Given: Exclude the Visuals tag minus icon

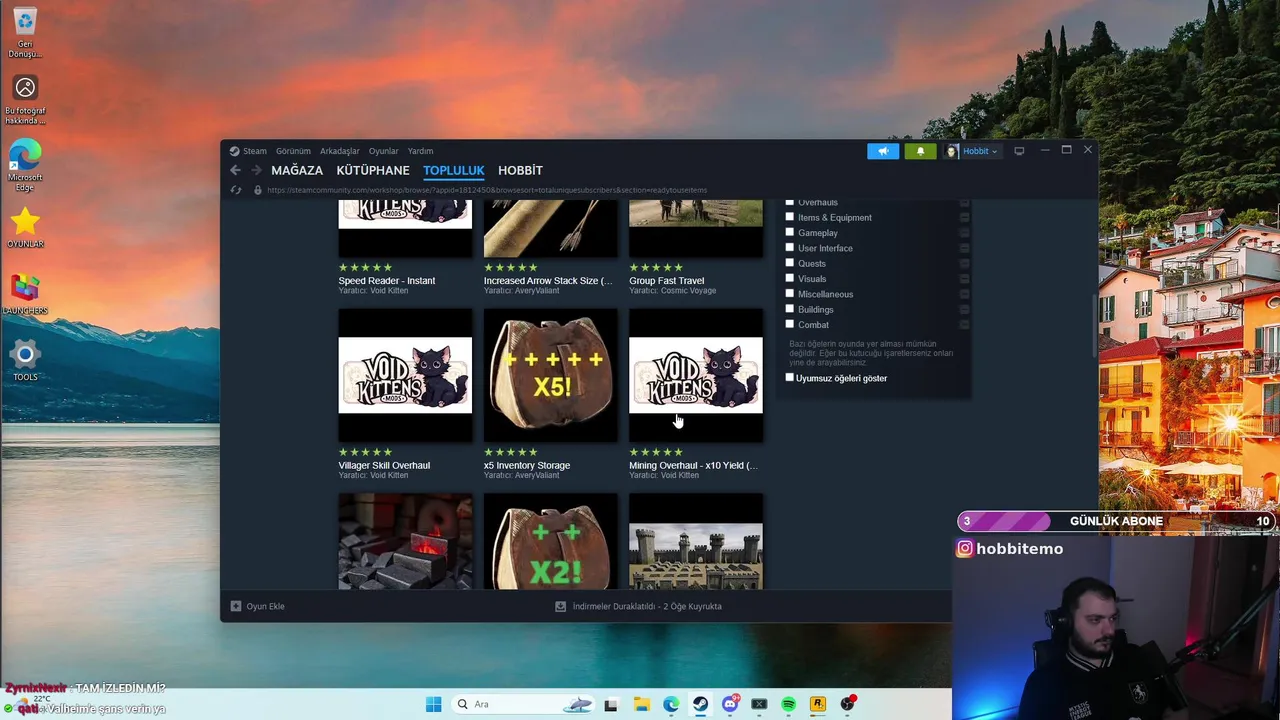Looking at the screenshot, I should click(964, 279).
